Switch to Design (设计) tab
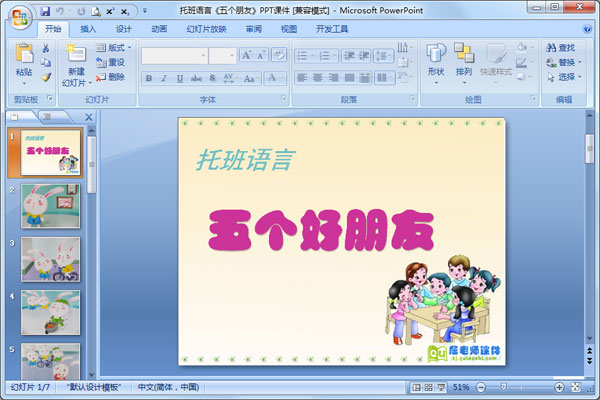 tap(124, 29)
